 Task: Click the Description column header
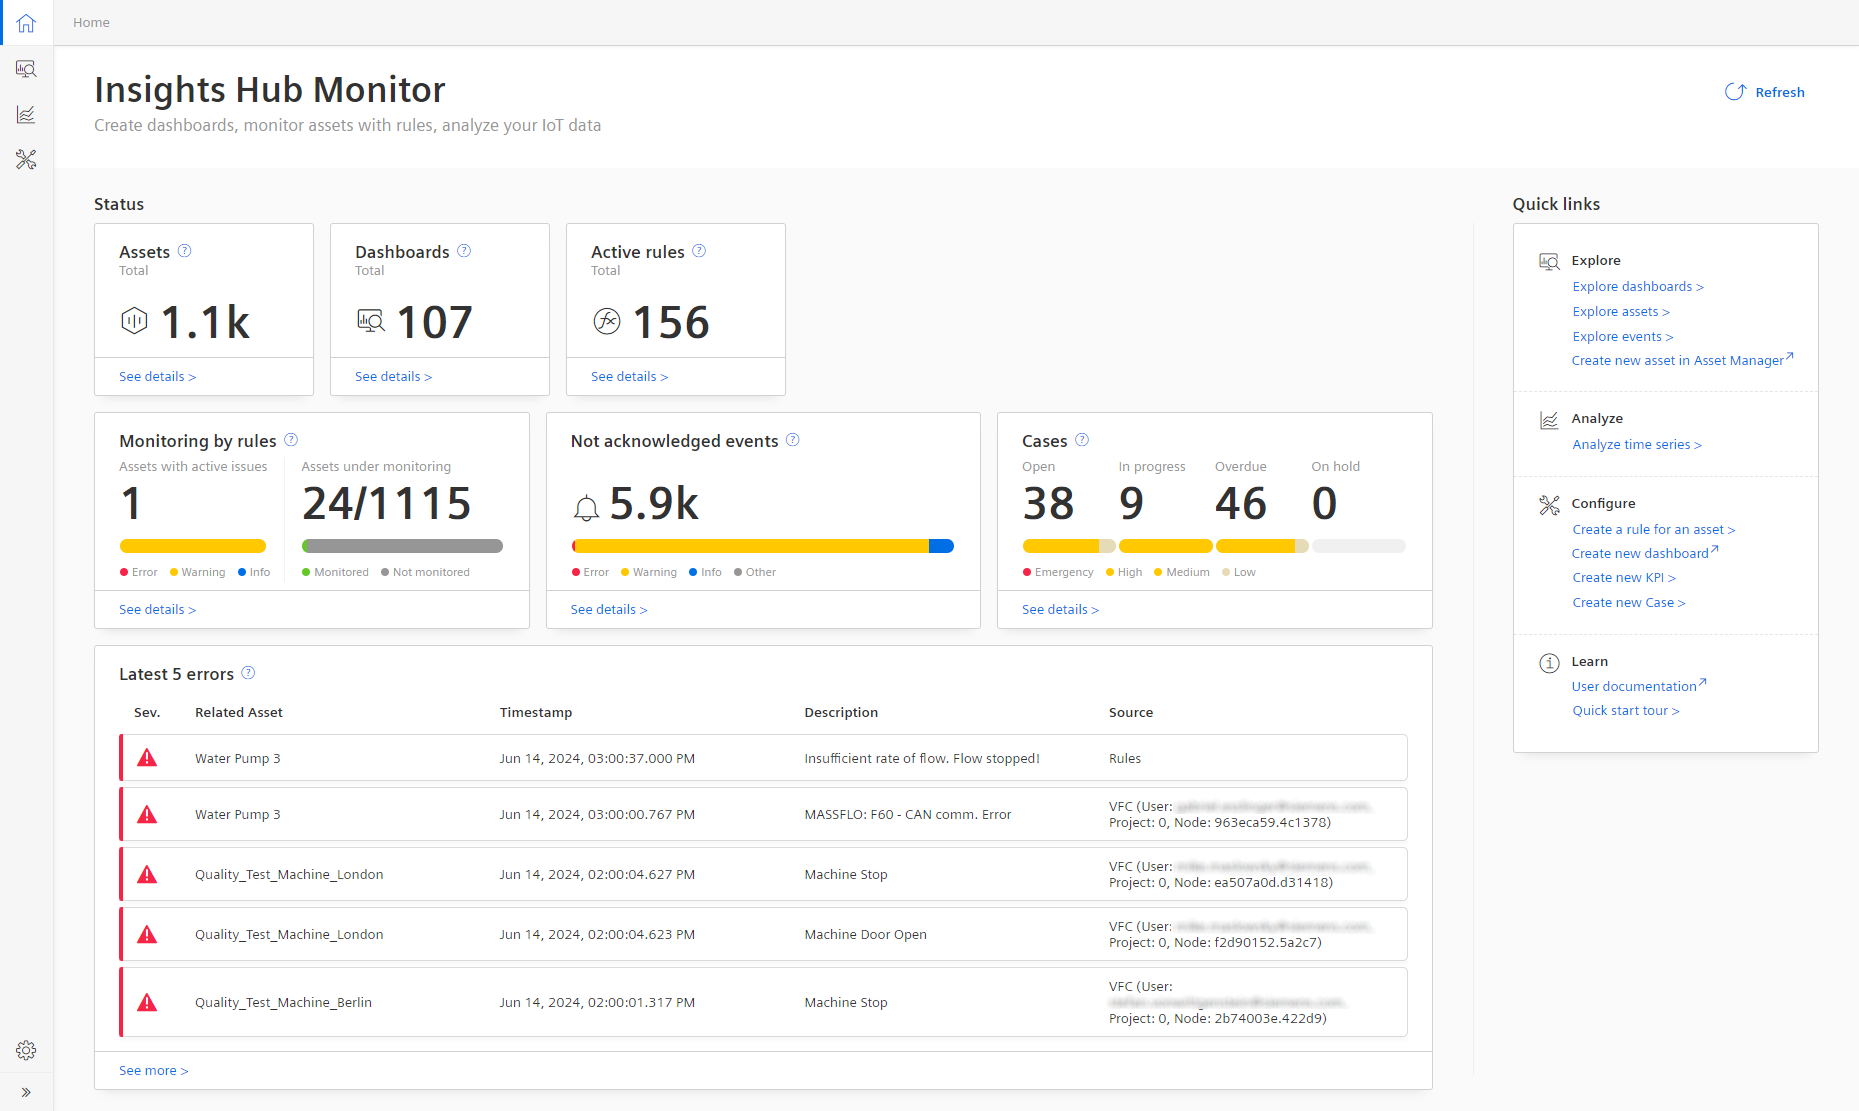pyautogui.click(x=841, y=713)
